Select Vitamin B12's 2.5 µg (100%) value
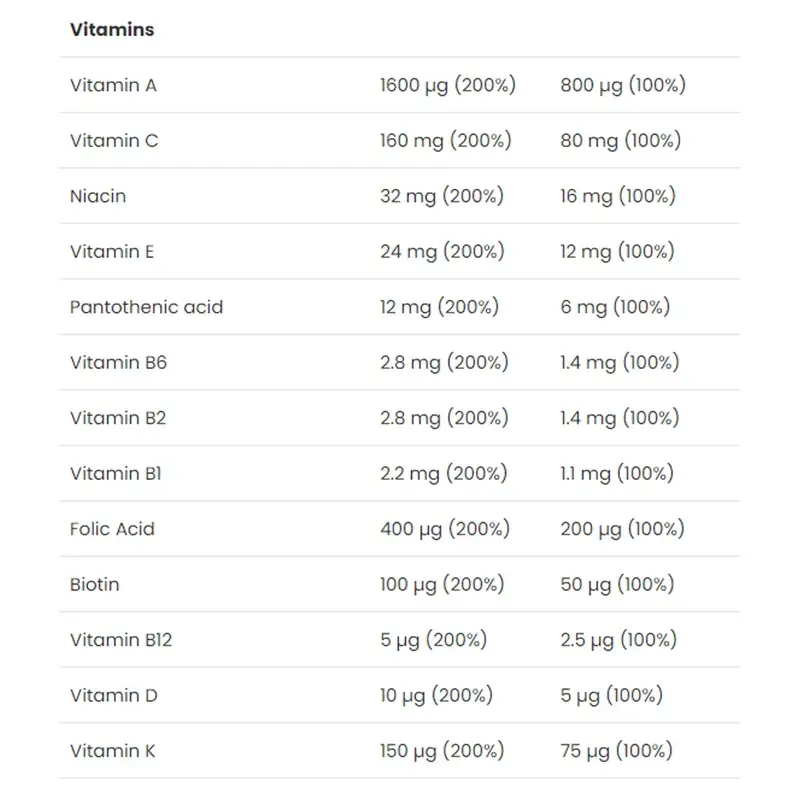Image resolution: width=800 pixels, height=800 pixels. click(x=619, y=640)
